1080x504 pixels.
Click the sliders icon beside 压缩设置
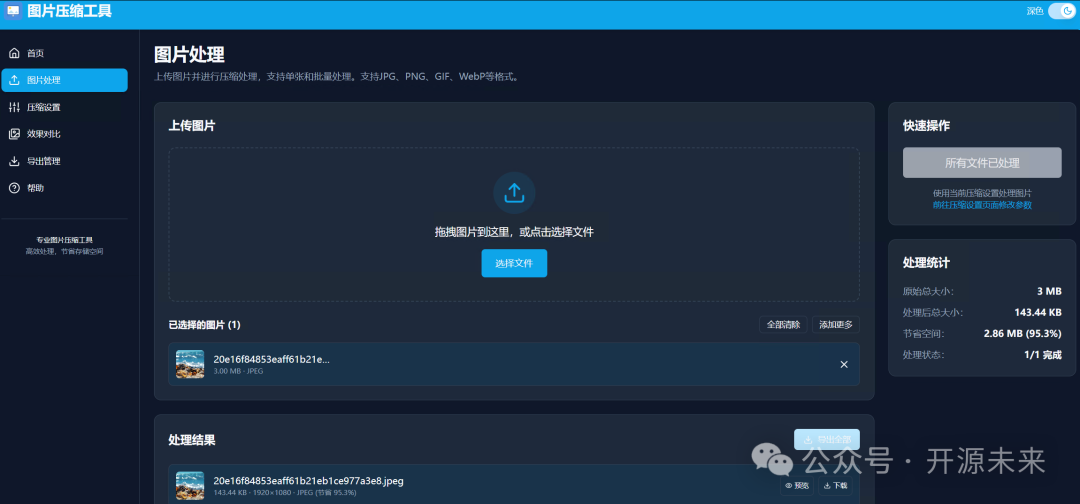click(14, 107)
